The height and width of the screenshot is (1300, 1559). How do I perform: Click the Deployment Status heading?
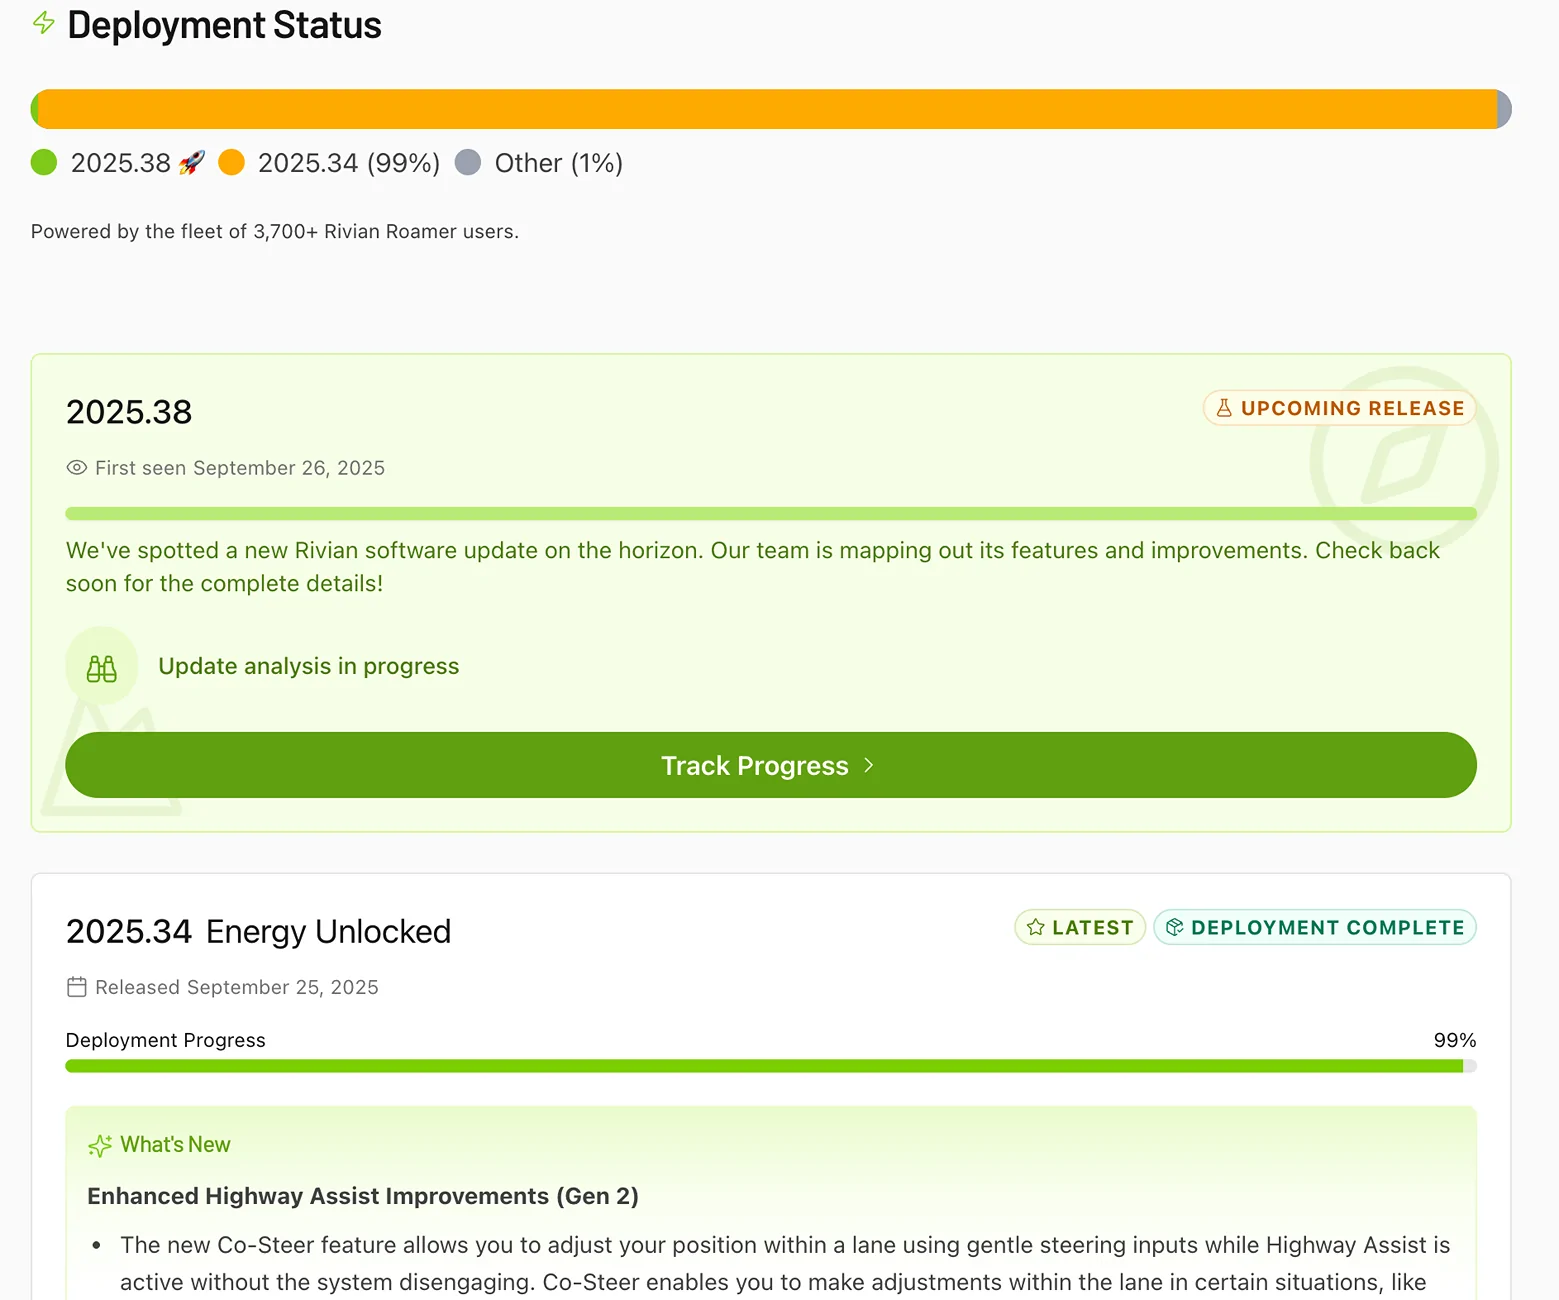[x=225, y=25]
